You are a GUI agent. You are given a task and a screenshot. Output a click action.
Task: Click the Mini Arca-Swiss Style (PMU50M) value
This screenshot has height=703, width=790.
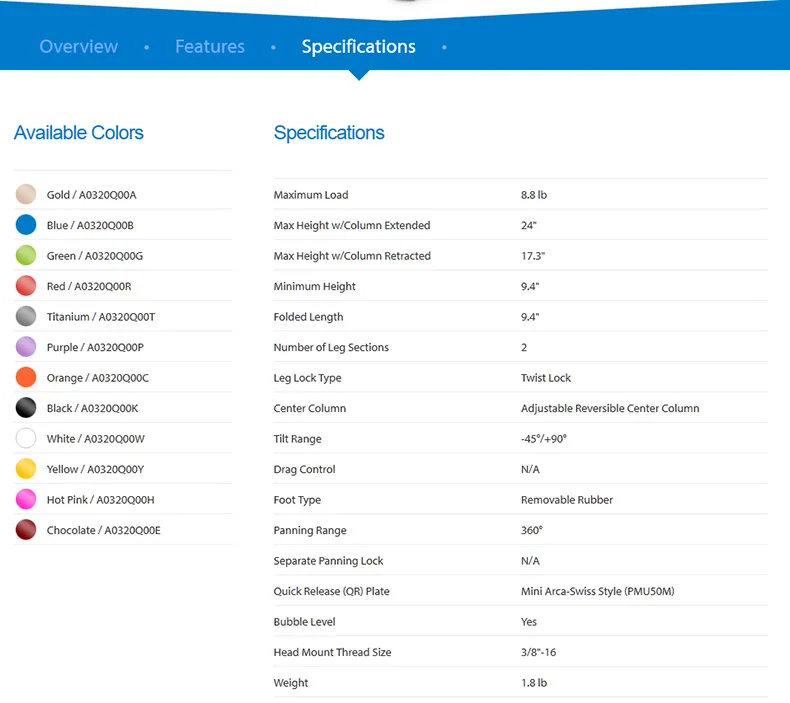pos(598,591)
